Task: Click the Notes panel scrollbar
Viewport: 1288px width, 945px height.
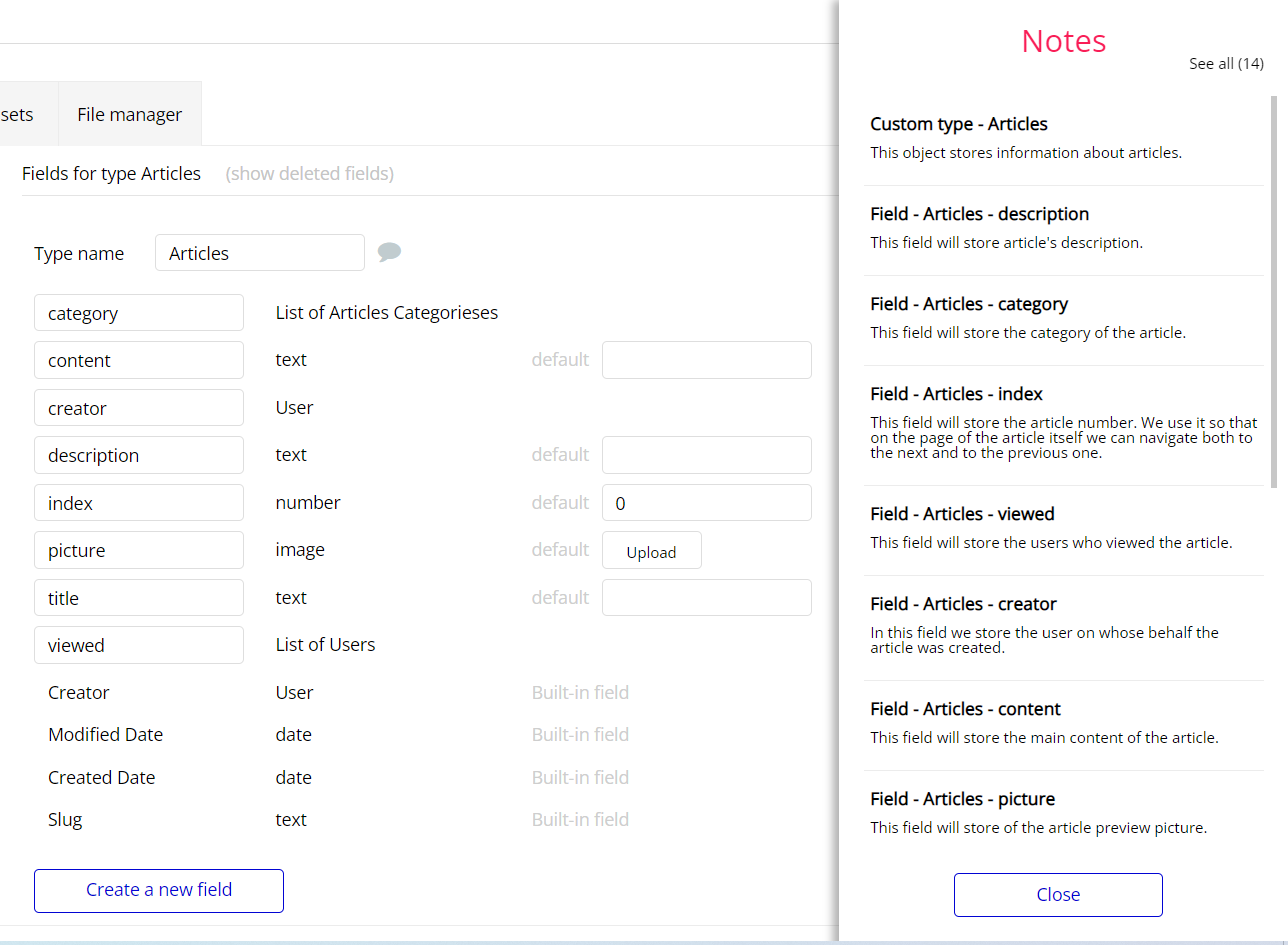Action: point(1273,290)
